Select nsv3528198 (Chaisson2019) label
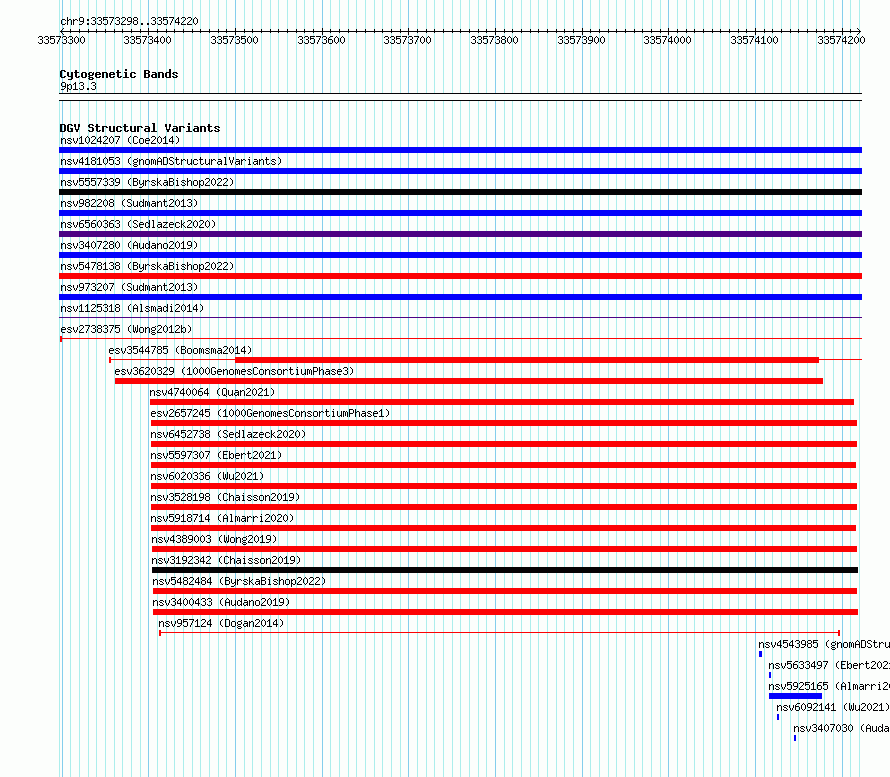Screen dimensions: 890x777 coord(225,497)
